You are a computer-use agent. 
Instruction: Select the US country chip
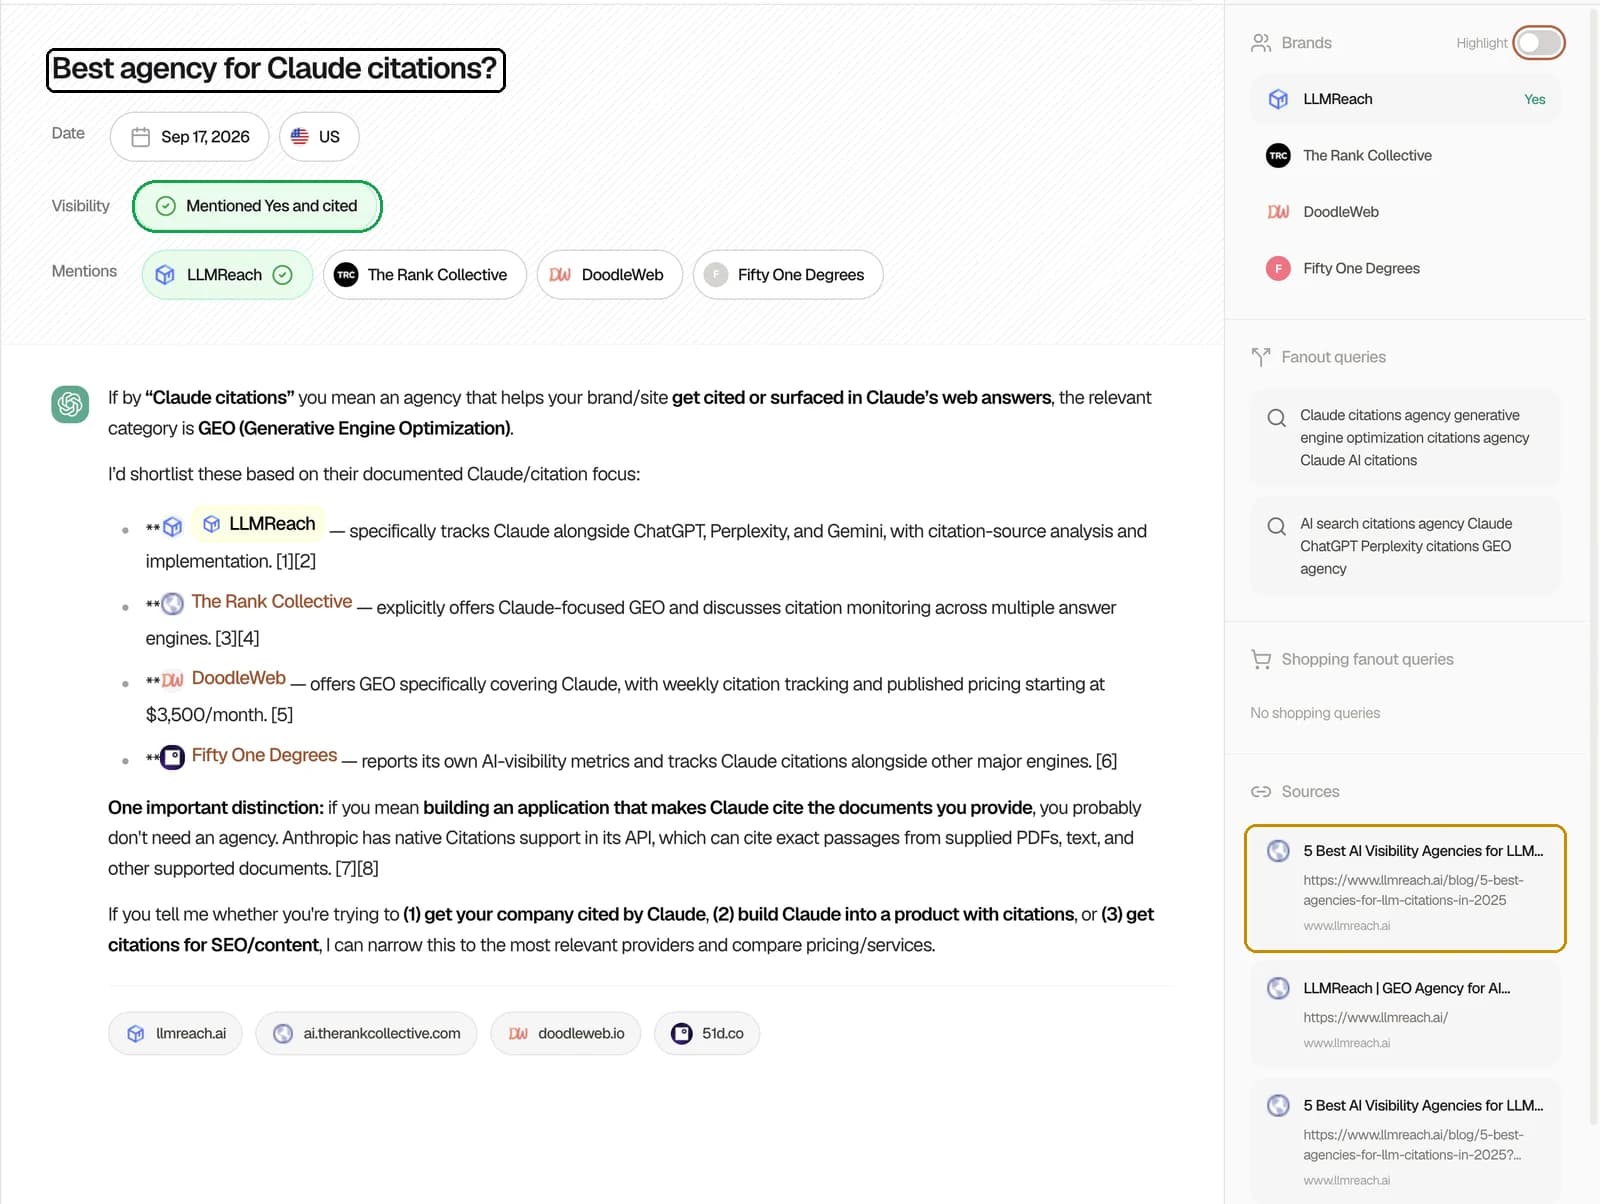(x=319, y=137)
